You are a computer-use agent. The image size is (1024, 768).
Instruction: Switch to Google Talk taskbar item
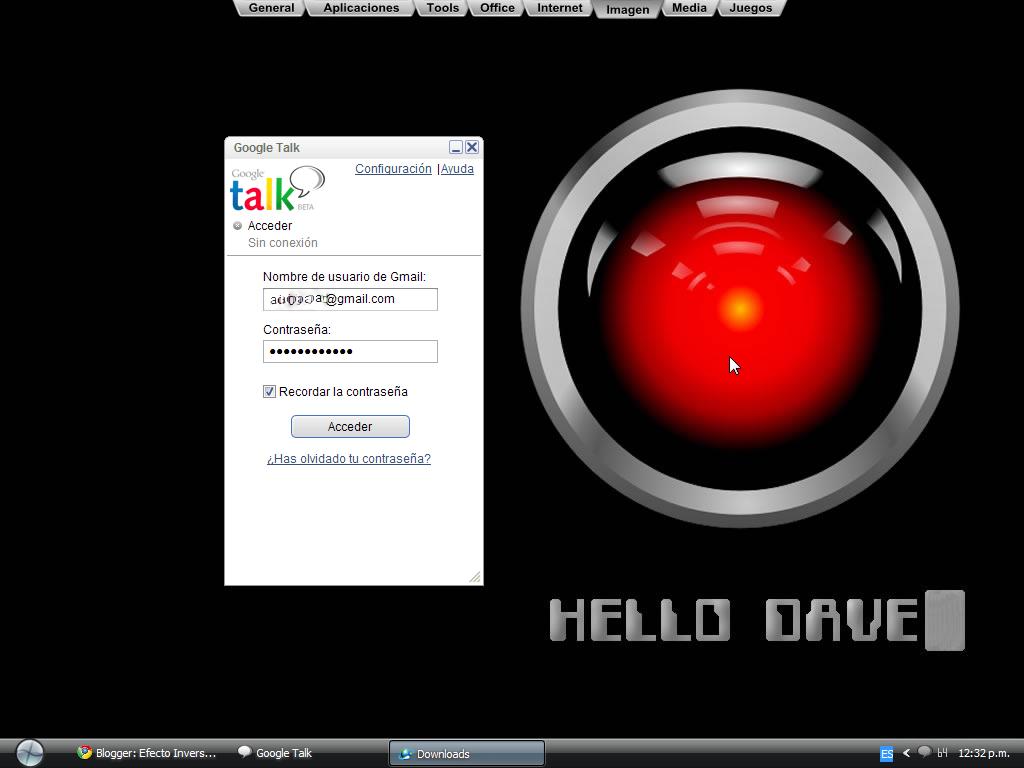[x=275, y=753]
